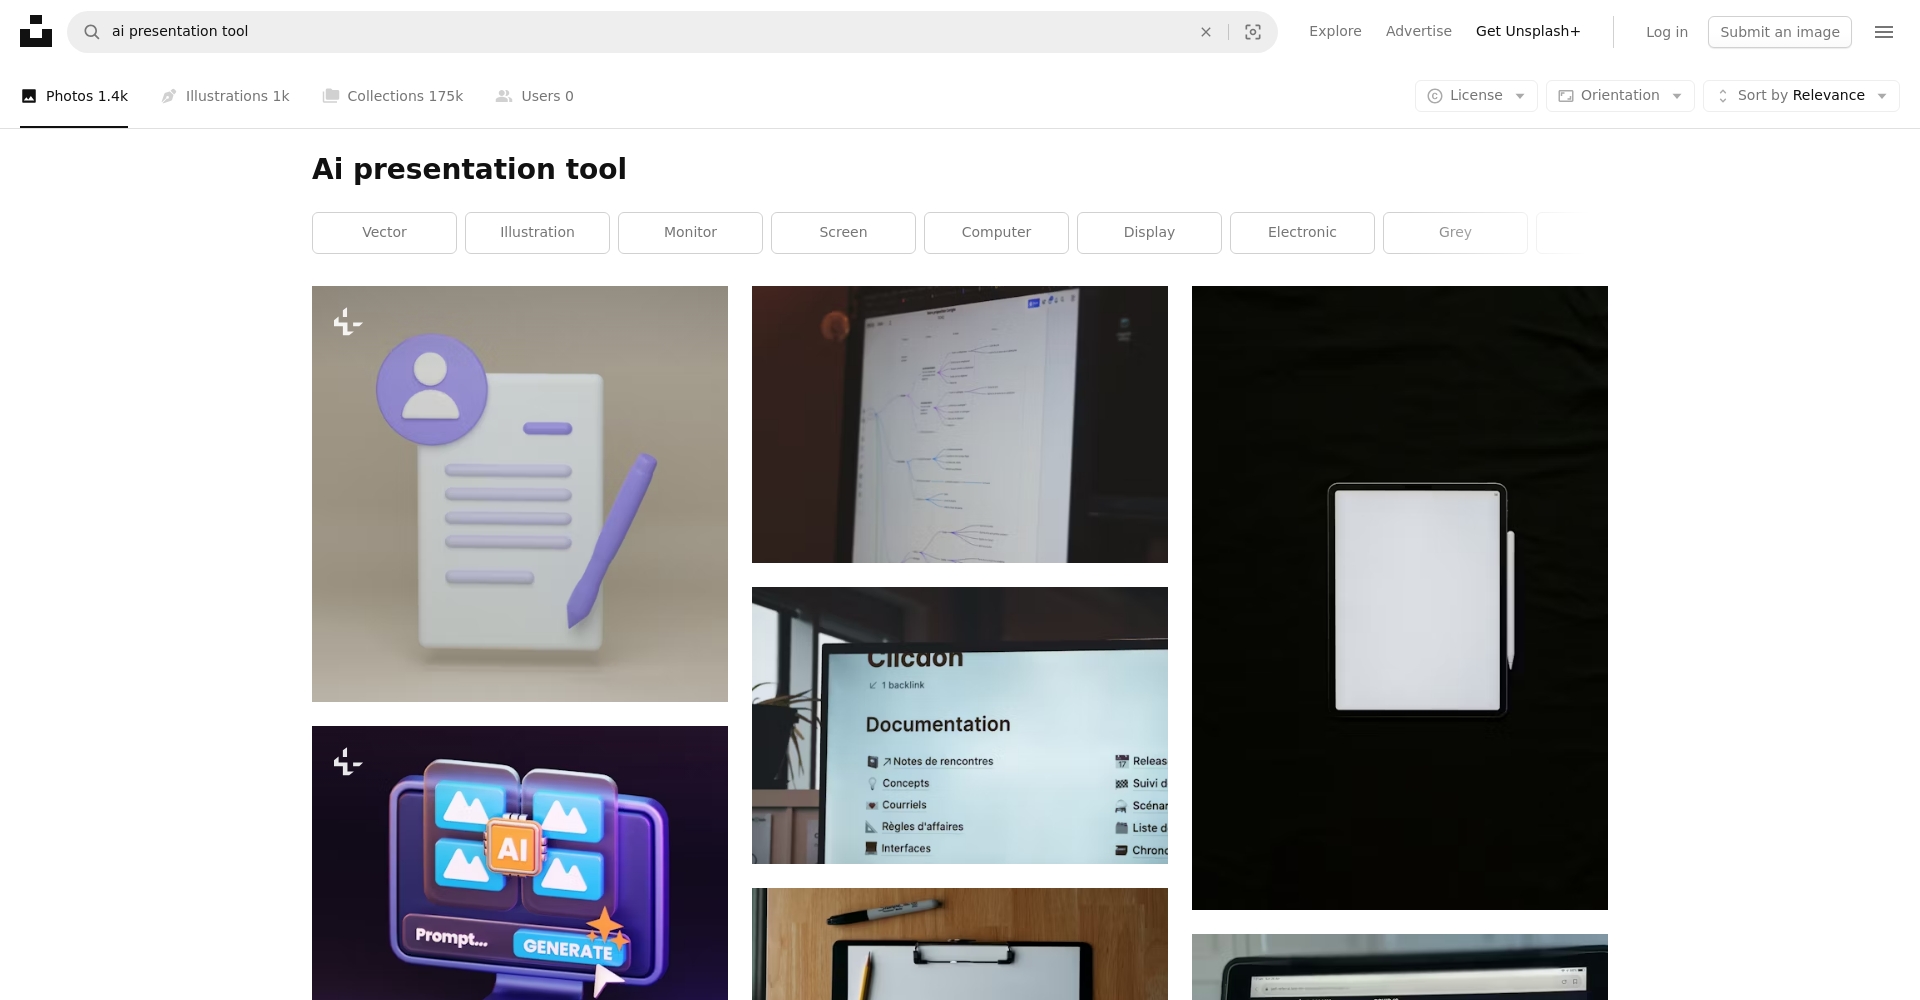Open the mind map monitor photo
Image resolution: width=1920 pixels, height=1000 pixels.
point(960,424)
